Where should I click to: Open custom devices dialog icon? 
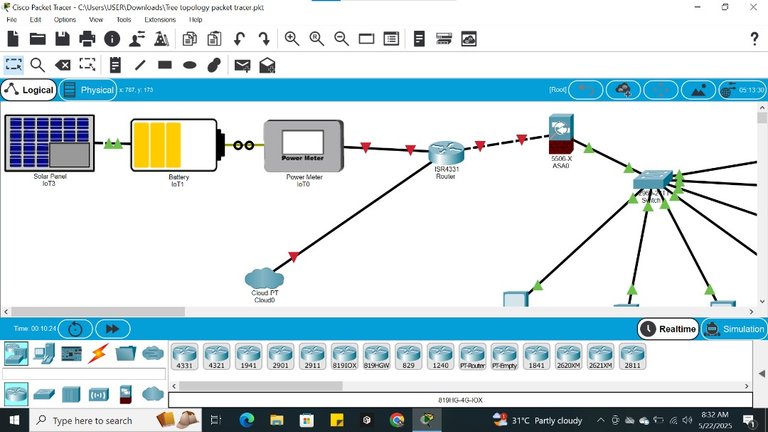[x=391, y=39]
